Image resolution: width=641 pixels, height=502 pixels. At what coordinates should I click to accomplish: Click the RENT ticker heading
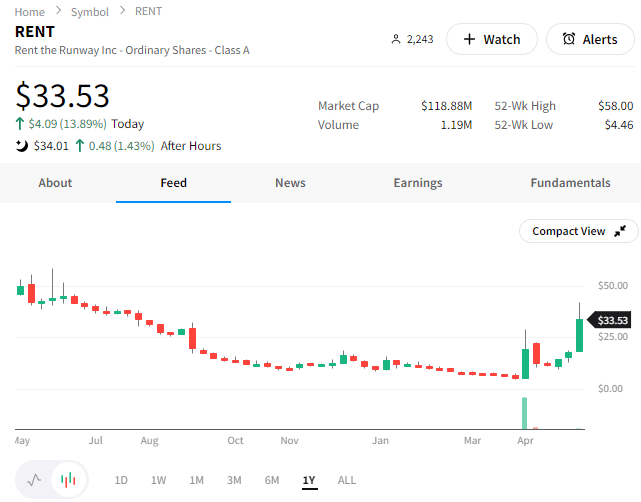tap(35, 31)
